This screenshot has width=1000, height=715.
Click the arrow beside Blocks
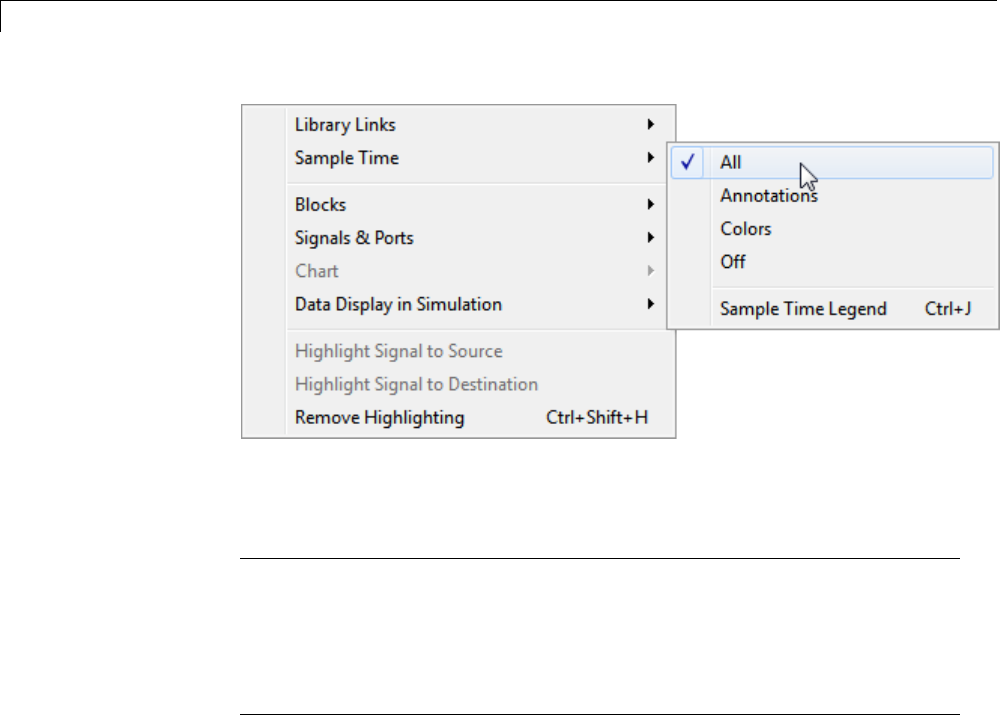click(650, 205)
